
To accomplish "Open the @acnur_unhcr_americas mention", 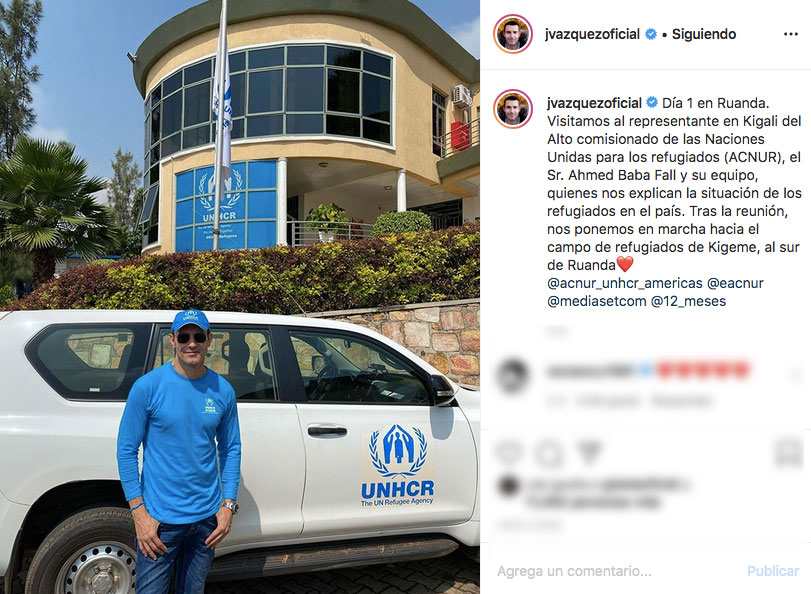I will coord(625,283).
